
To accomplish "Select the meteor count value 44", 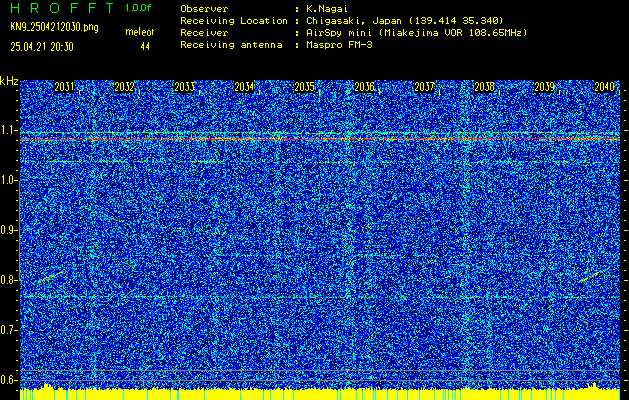I will click(x=145, y=47).
